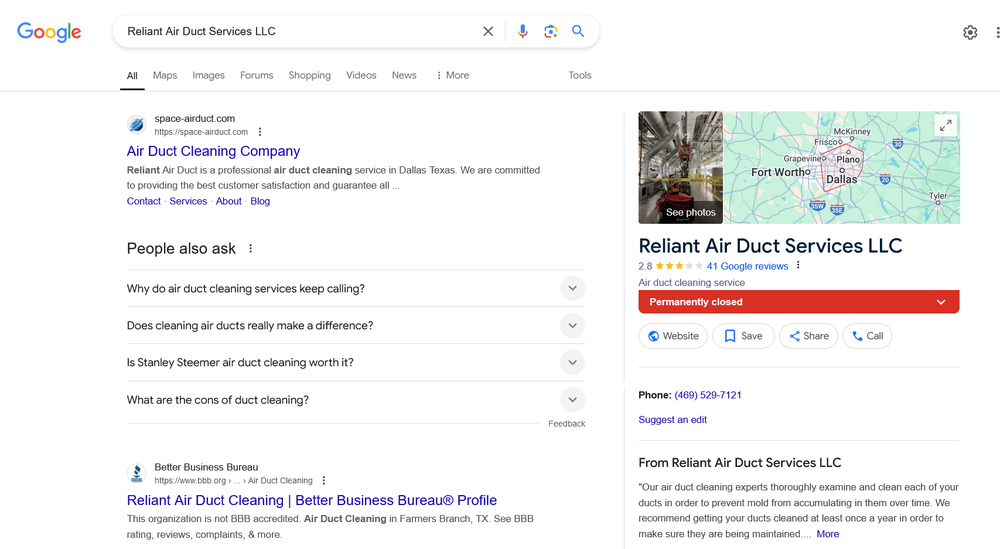
Task: Expand the map with the fullscreen icon
Action: (x=944, y=126)
